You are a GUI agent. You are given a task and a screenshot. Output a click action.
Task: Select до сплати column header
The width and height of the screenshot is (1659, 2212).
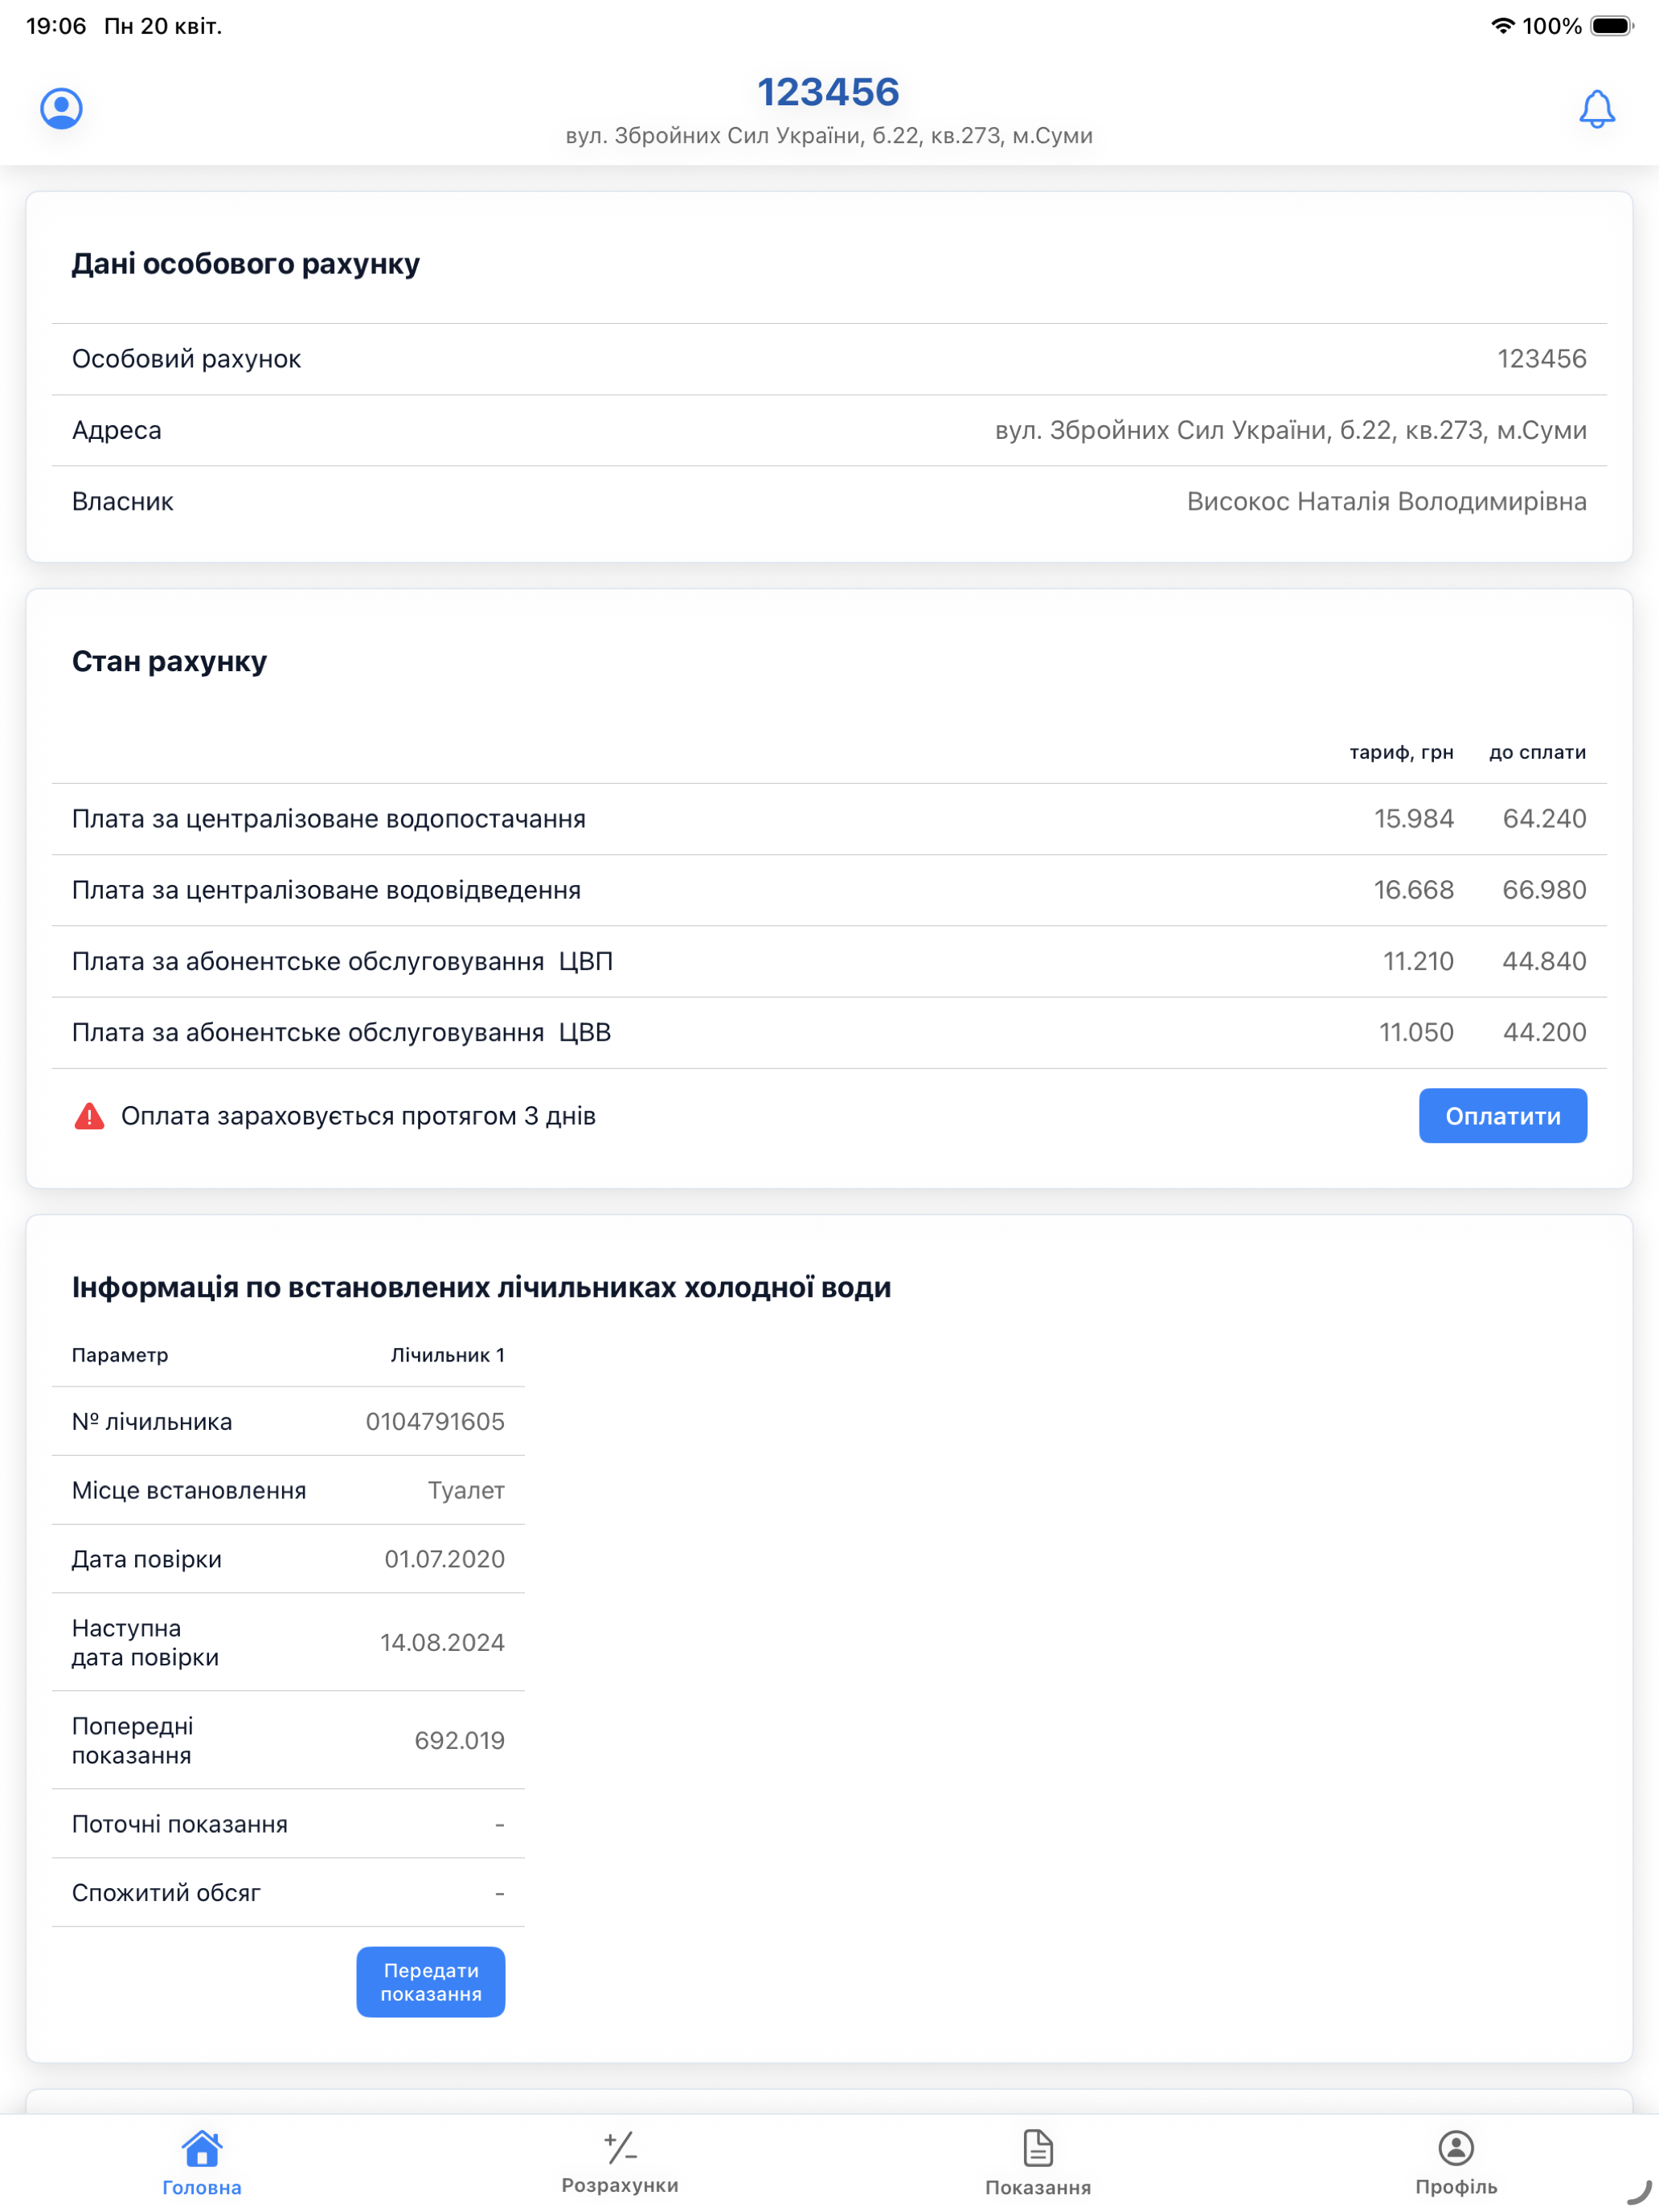(x=1537, y=752)
